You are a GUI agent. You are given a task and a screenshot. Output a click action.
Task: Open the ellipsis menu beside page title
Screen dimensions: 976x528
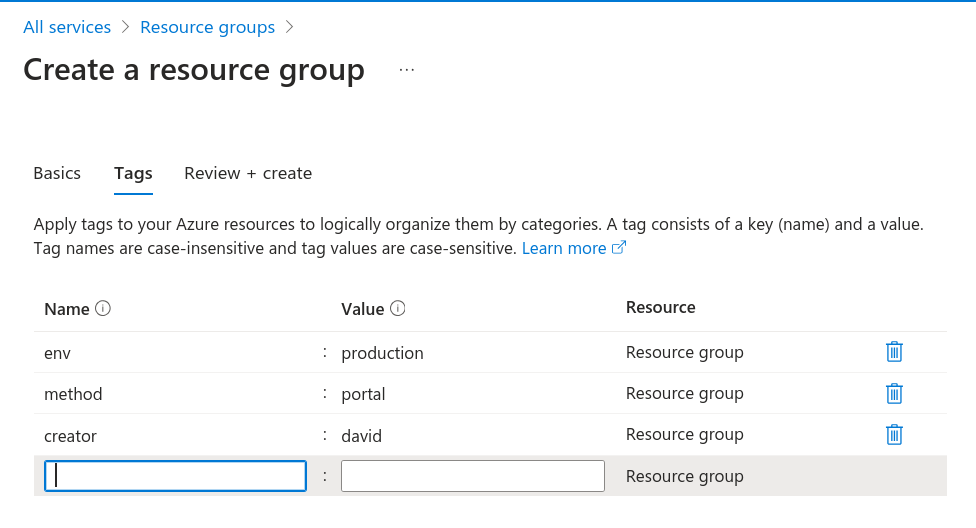pyautogui.click(x=406, y=70)
